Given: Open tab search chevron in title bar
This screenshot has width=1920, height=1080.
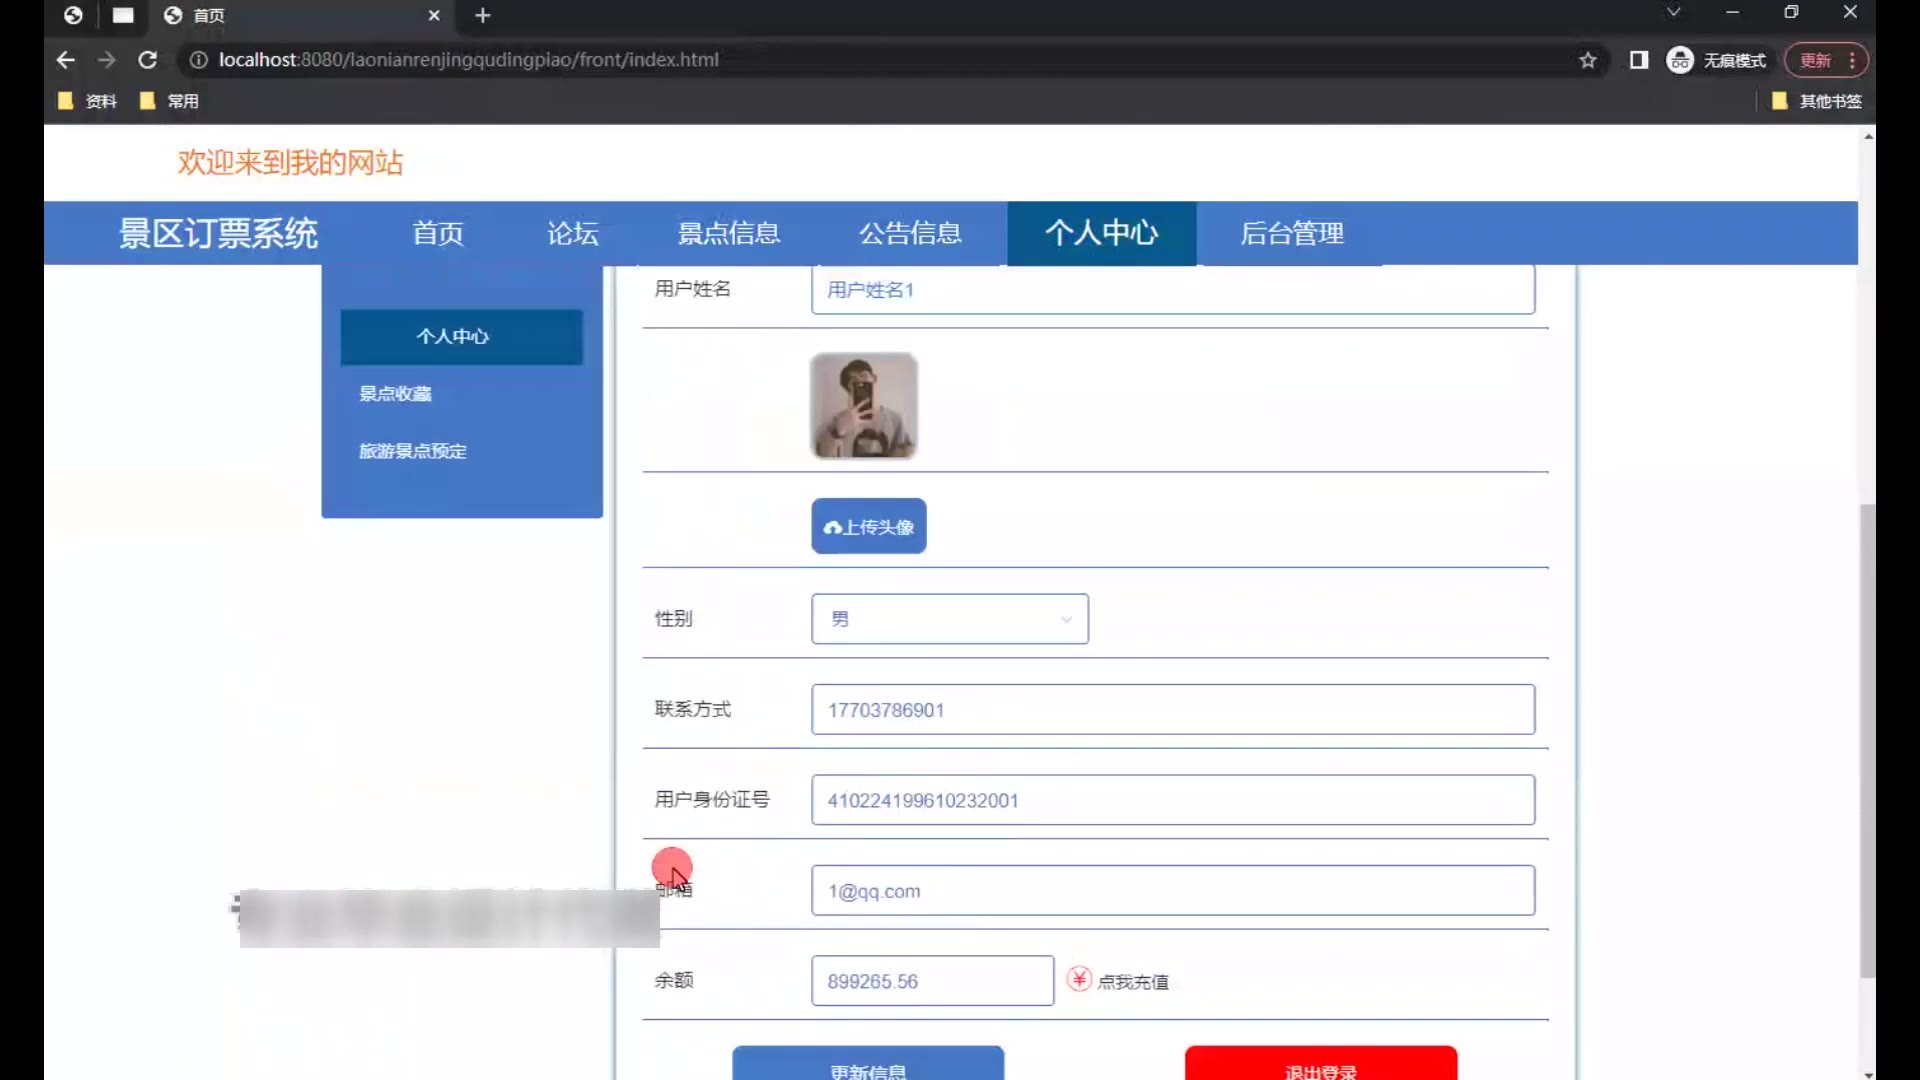Looking at the screenshot, I should tap(1673, 12).
